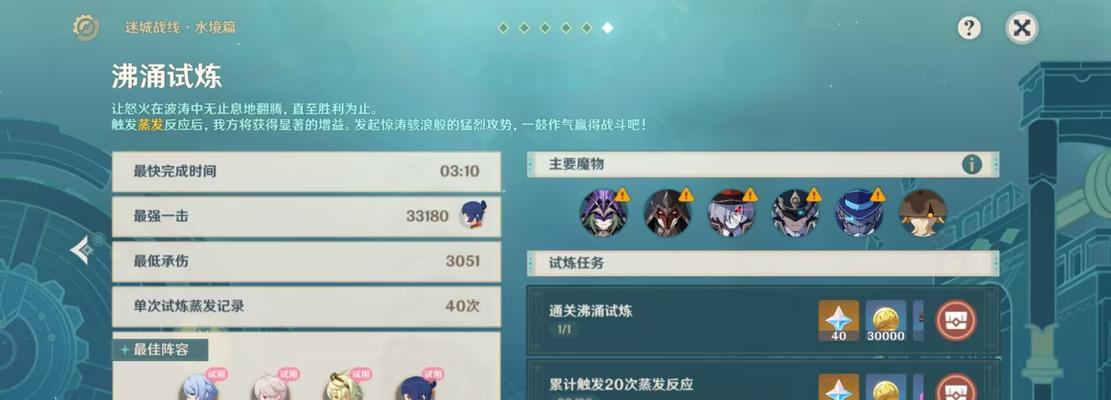Click the 30000 mora reward icon
Image resolution: width=1111 pixels, height=400 pixels.
(886, 321)
